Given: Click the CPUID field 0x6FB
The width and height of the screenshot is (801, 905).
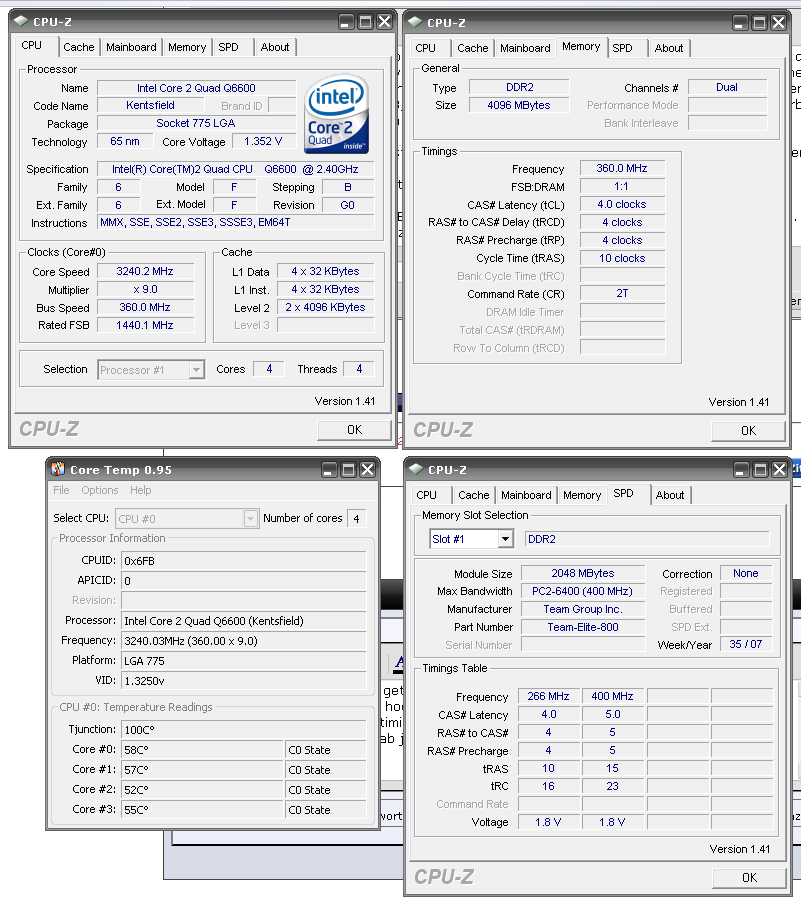Looking at the screenshot, I should [x=244, y=560].
